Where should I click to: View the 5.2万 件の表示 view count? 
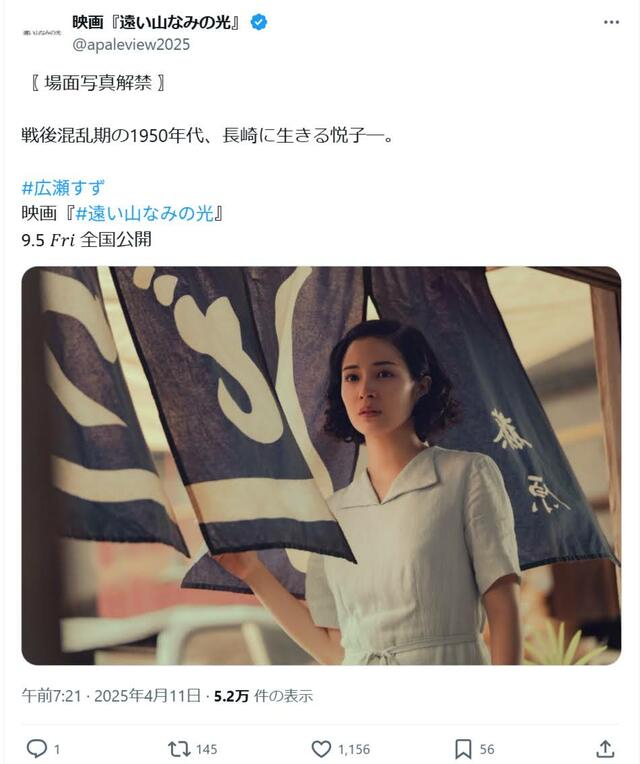click(x=264, y=695)
